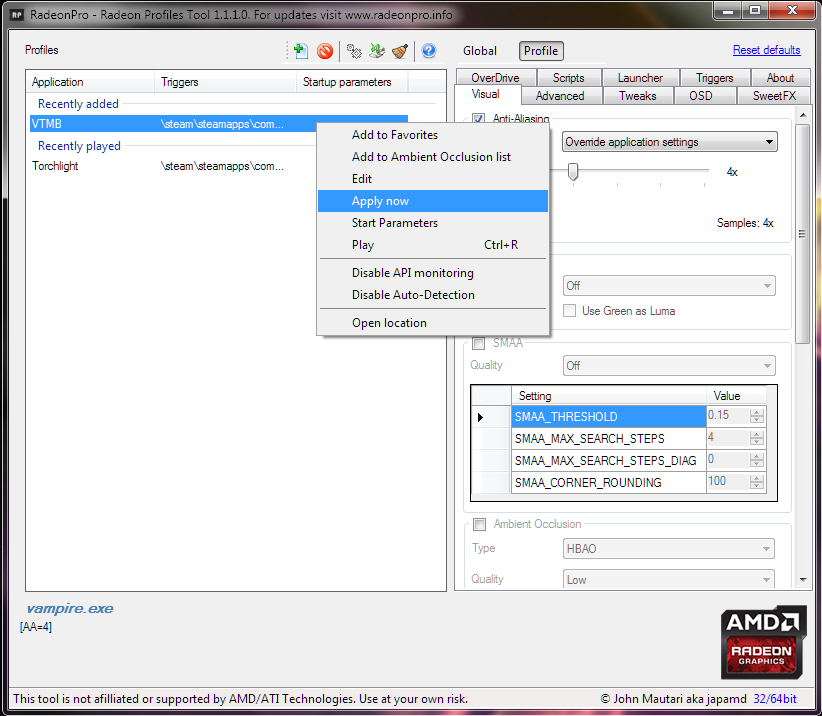Select the SMAA_MAX_SEARCH_STEPS_DIAG row
This screenshot has width=822, height=716.
609,460
